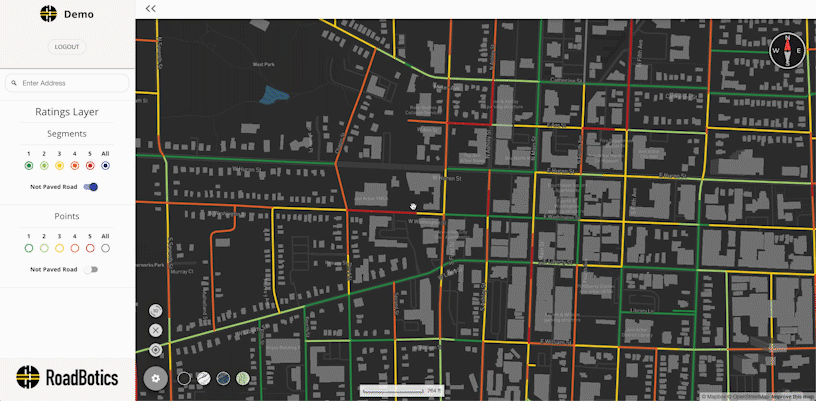
Task: Click the locate-me target icon
Action: point(156,350)
